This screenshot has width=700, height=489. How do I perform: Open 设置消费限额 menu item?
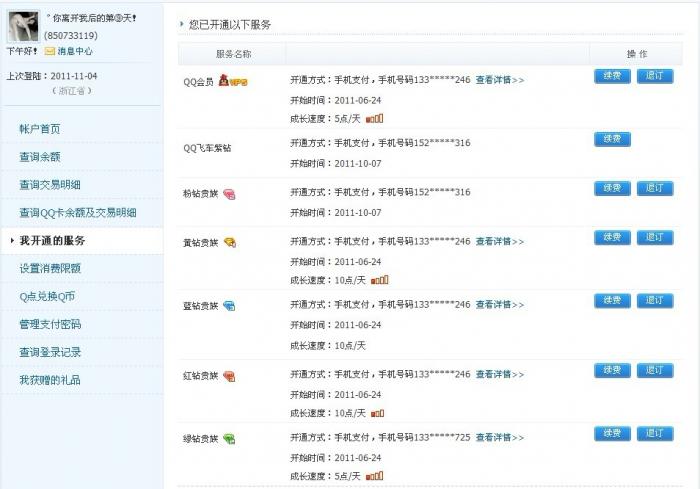(x=50, y=268)
